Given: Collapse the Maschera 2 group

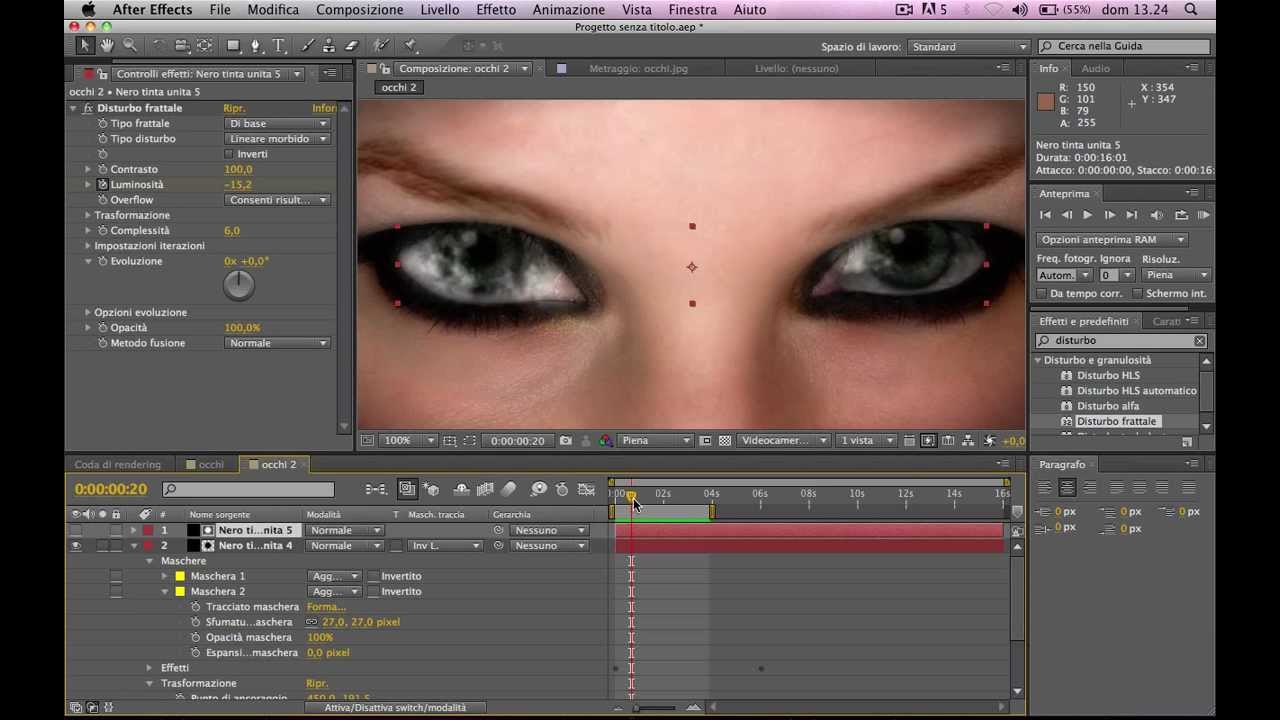Looking at the screenshot, I should [x=165, y=592].
